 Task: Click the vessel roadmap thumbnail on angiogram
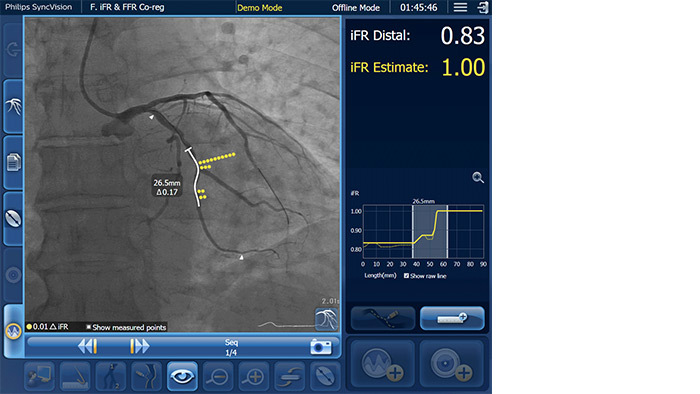pyautogui.click(x=326, y=319)
